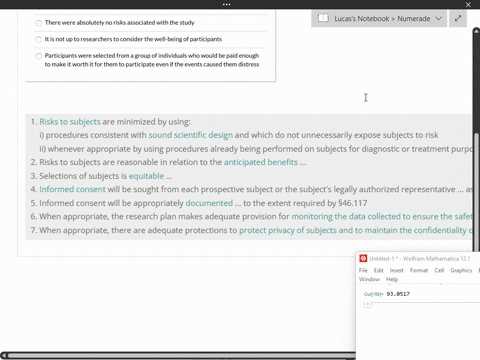Click the Wolfram Mathematica app icon
Image resolution: width=480 pixels, height=360 pixels.
click(x=363, y=258)
